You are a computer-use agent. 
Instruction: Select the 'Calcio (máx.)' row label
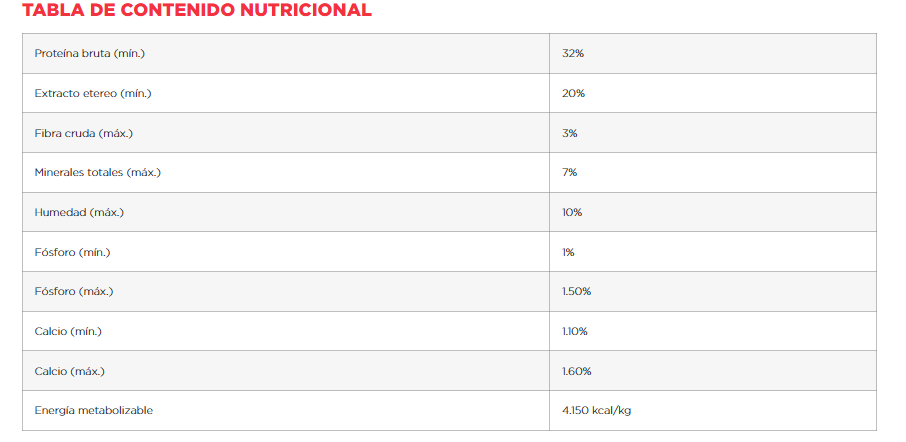[x=70, y=371]
